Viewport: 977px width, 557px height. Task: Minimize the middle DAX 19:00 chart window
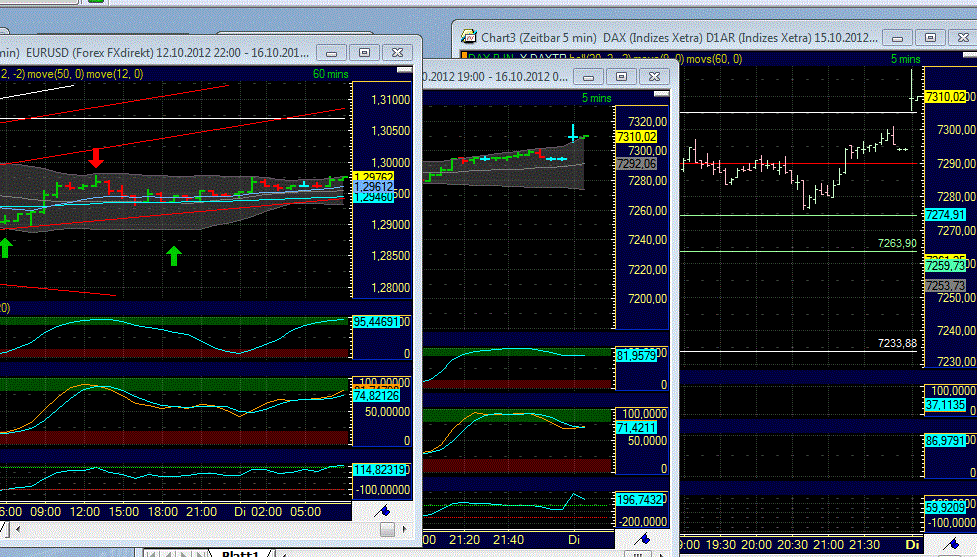coord(588,77)
